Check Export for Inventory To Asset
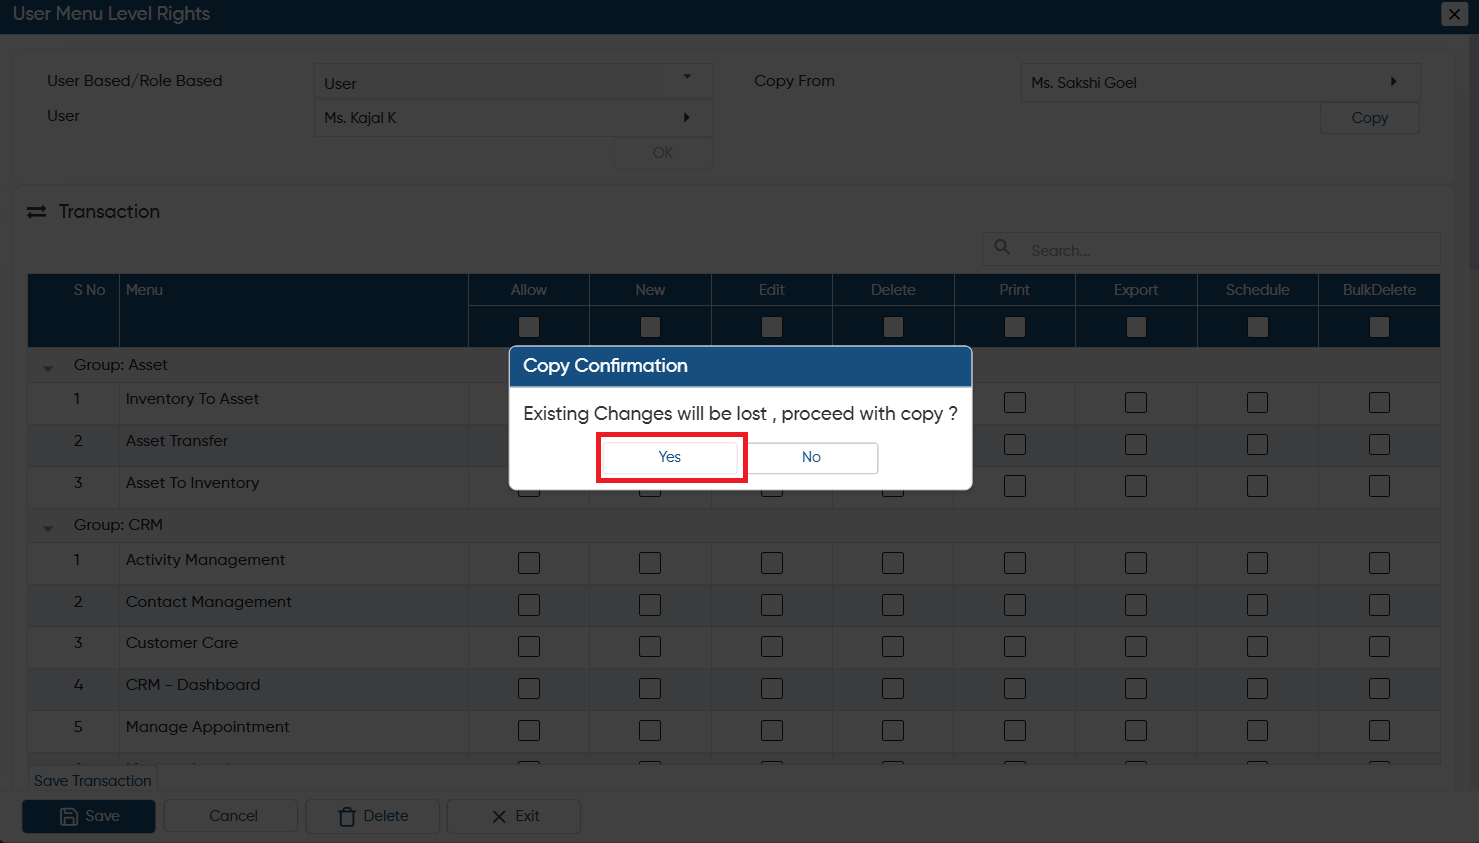1479x843 pixels. click(x=1136, y=402)
